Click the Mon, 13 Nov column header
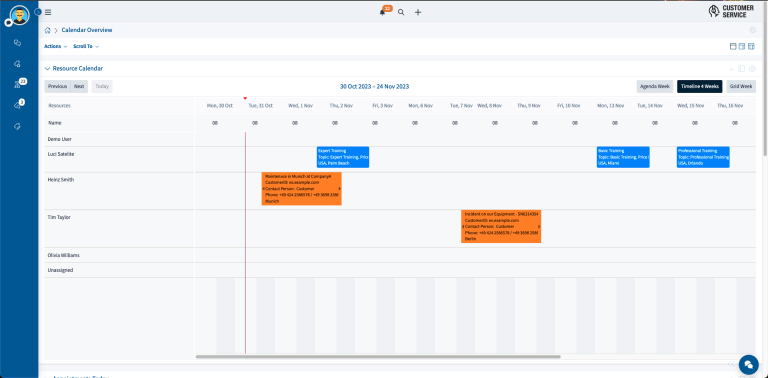 point(610,106)
